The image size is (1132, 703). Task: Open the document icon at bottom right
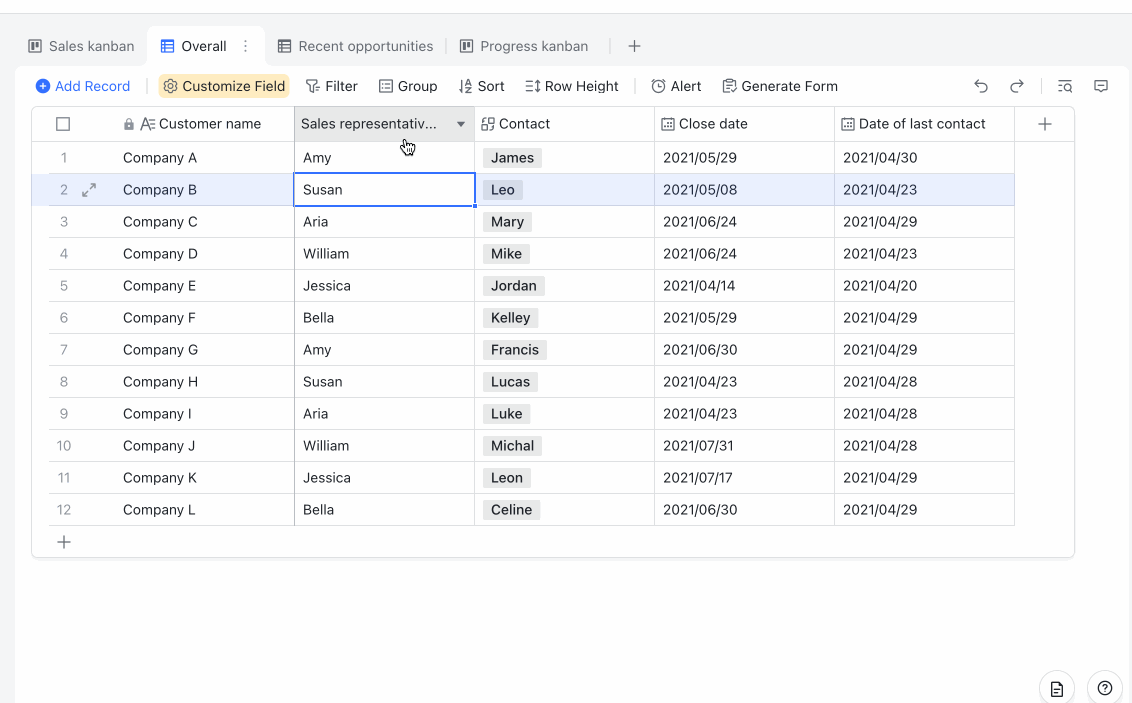[1057, 689]
